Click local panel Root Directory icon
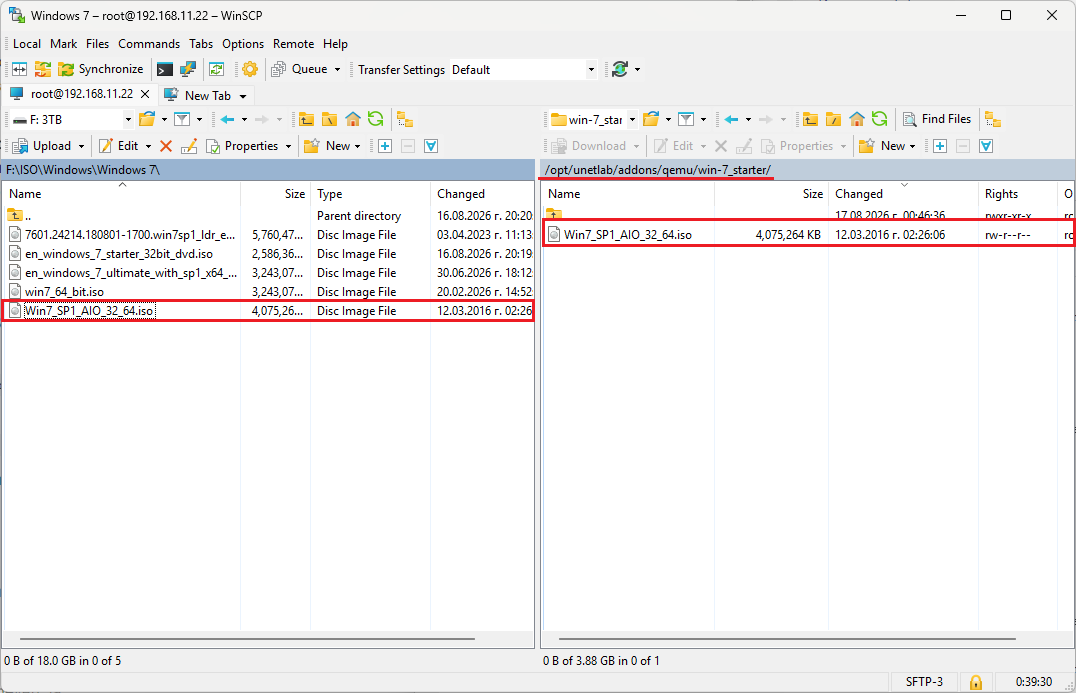Viewport: 1076px width, 693px height. click(x=329, y=119)
